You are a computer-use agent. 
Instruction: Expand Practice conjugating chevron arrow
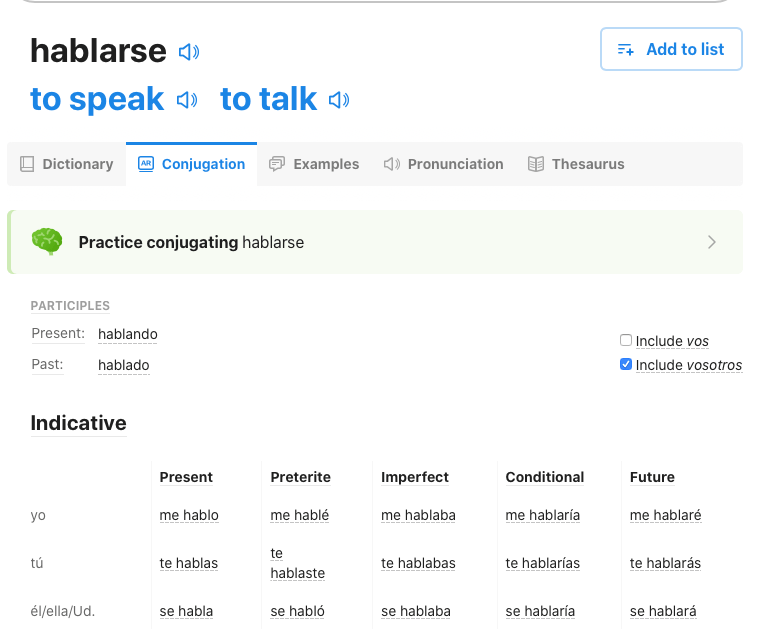[712, 242]
